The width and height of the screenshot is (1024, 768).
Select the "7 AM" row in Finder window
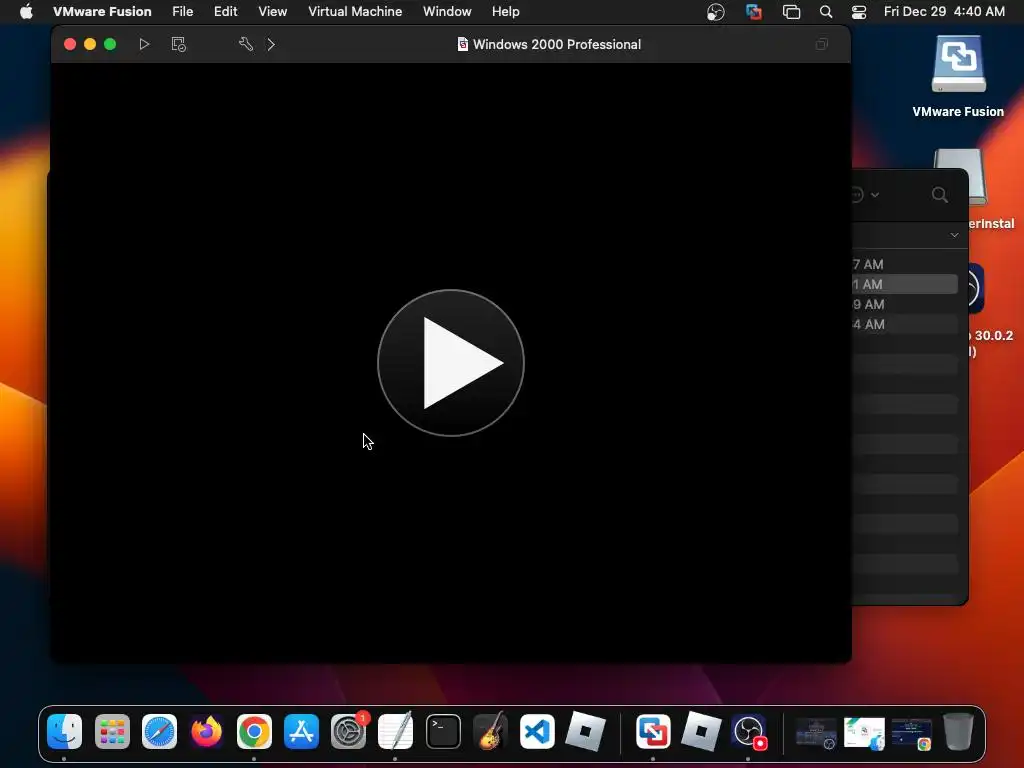point(904,264)
